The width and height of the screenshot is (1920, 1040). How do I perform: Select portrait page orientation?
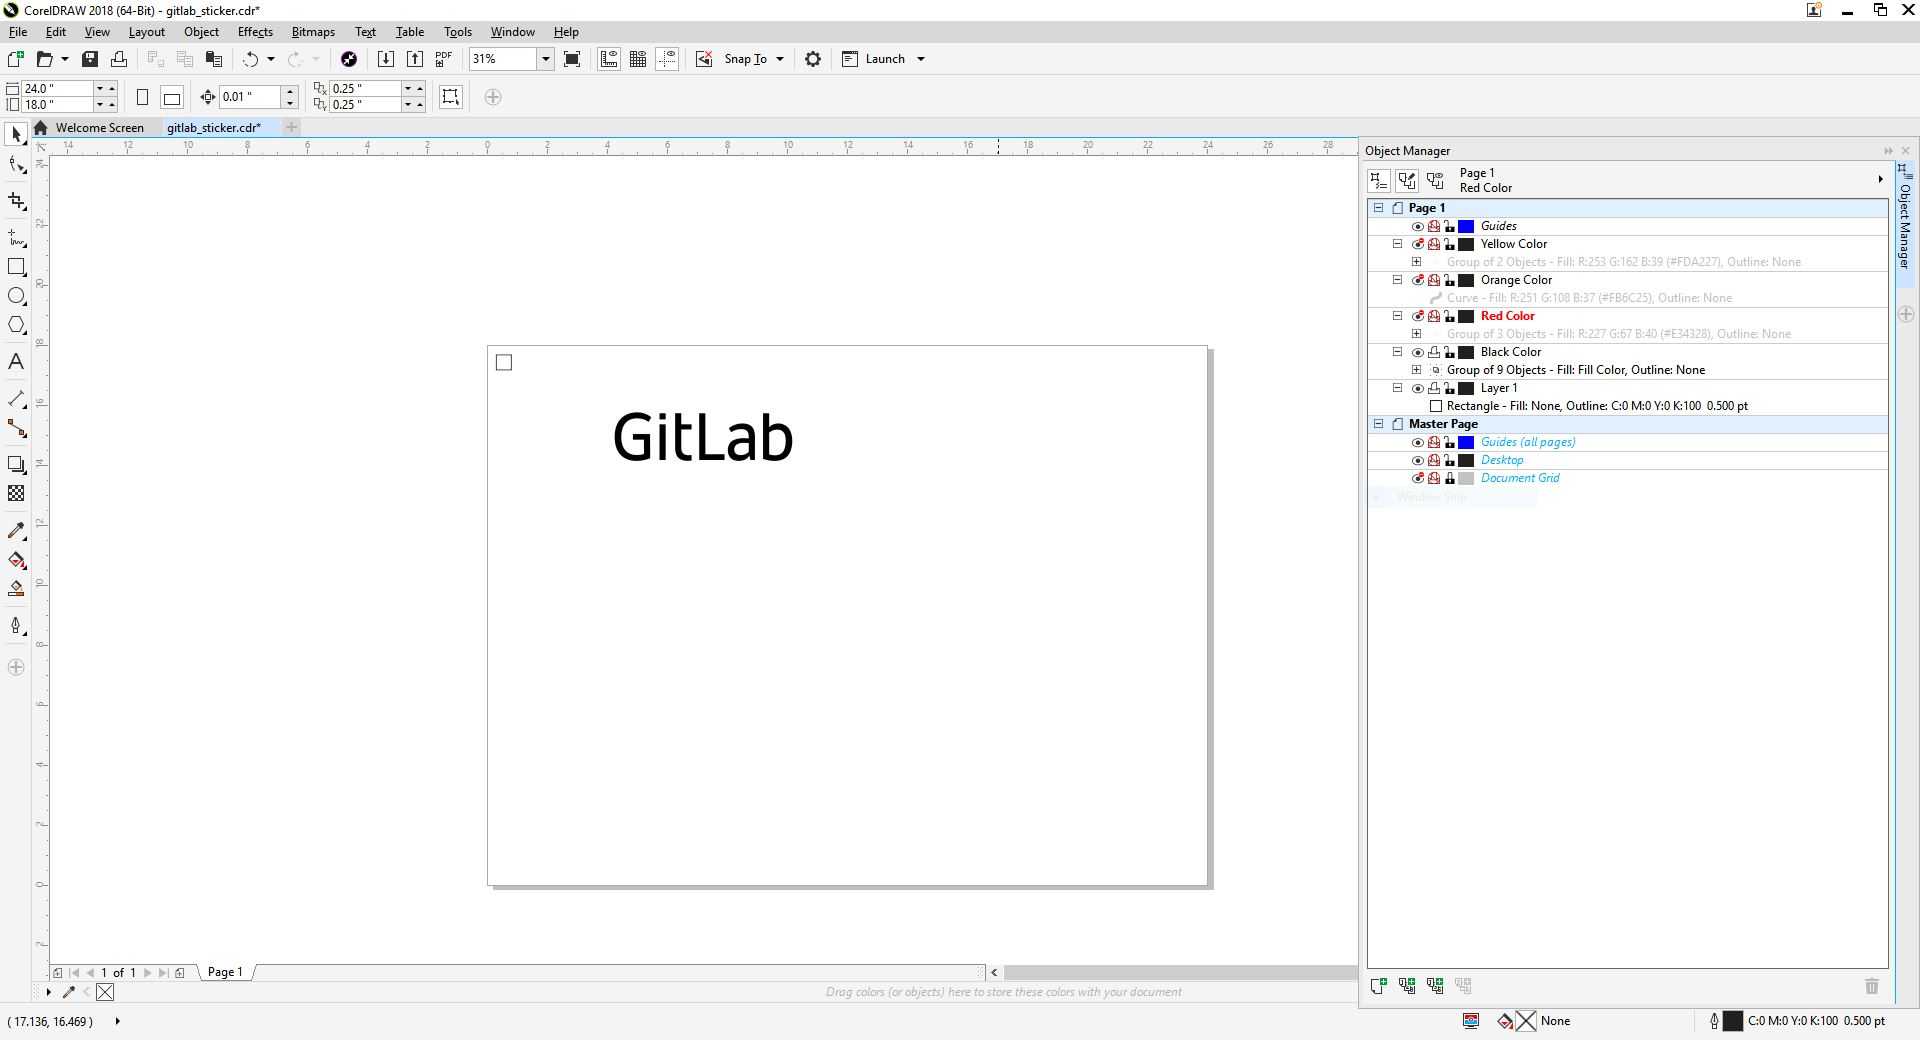pos(142,97)
